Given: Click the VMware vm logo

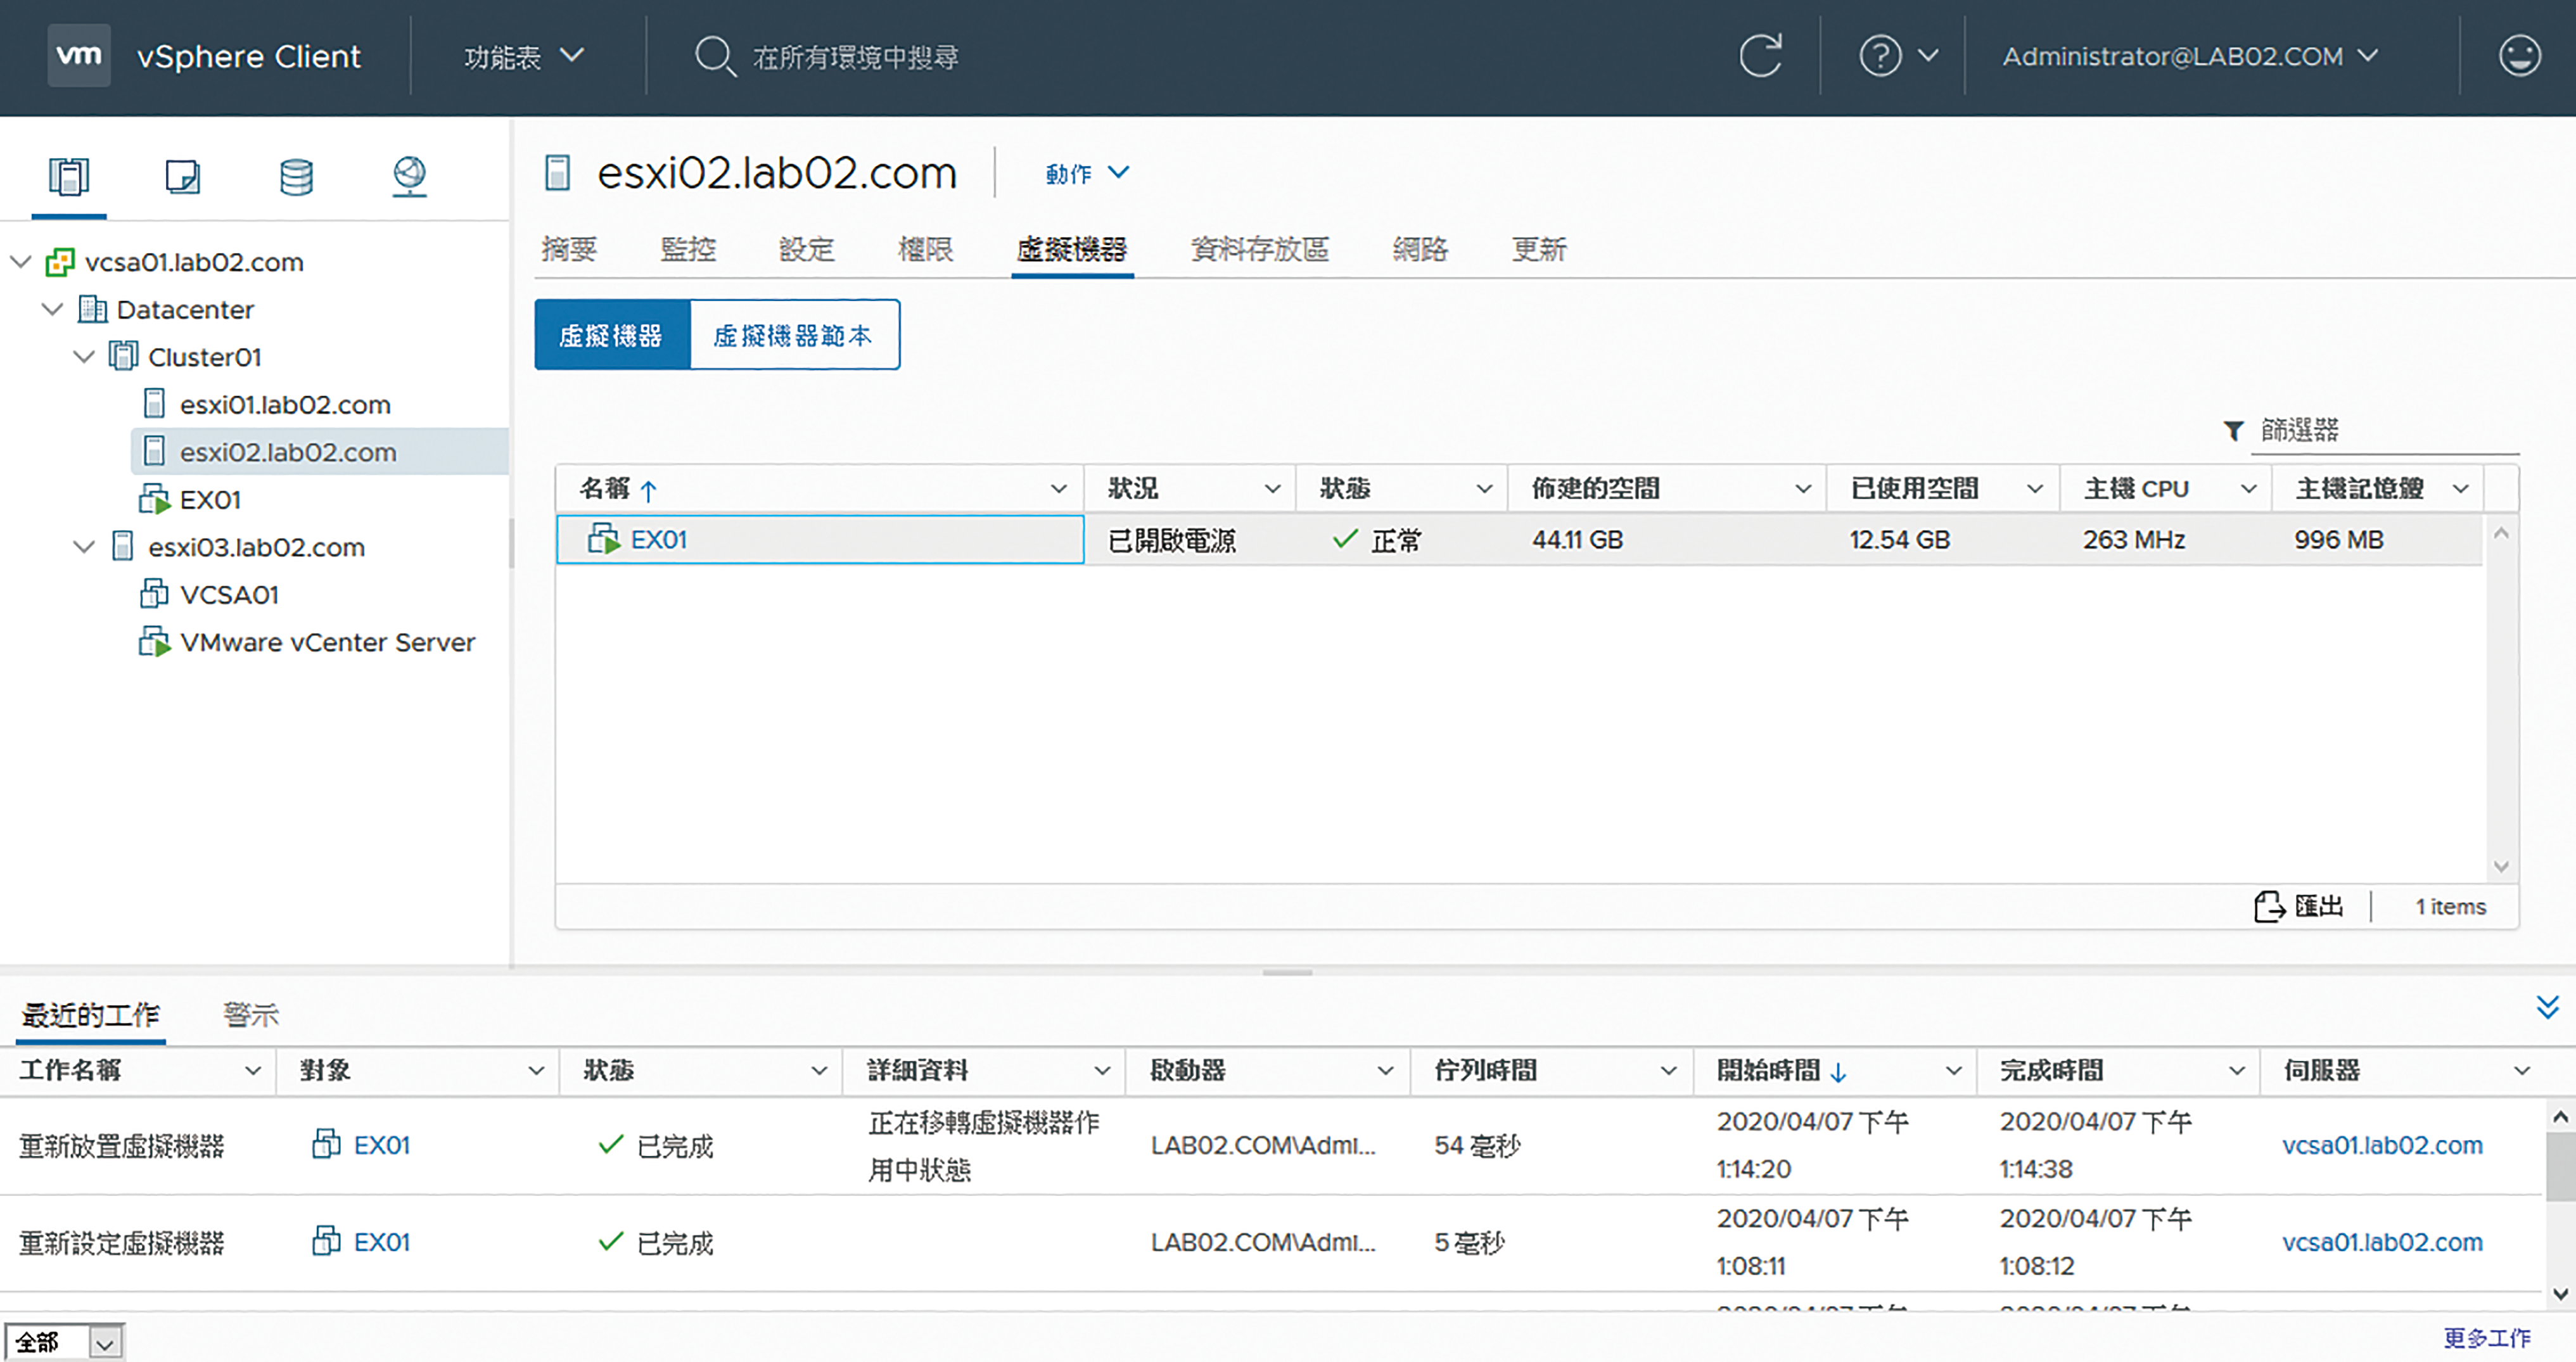Looking at the screenshot, I should 79,55.
